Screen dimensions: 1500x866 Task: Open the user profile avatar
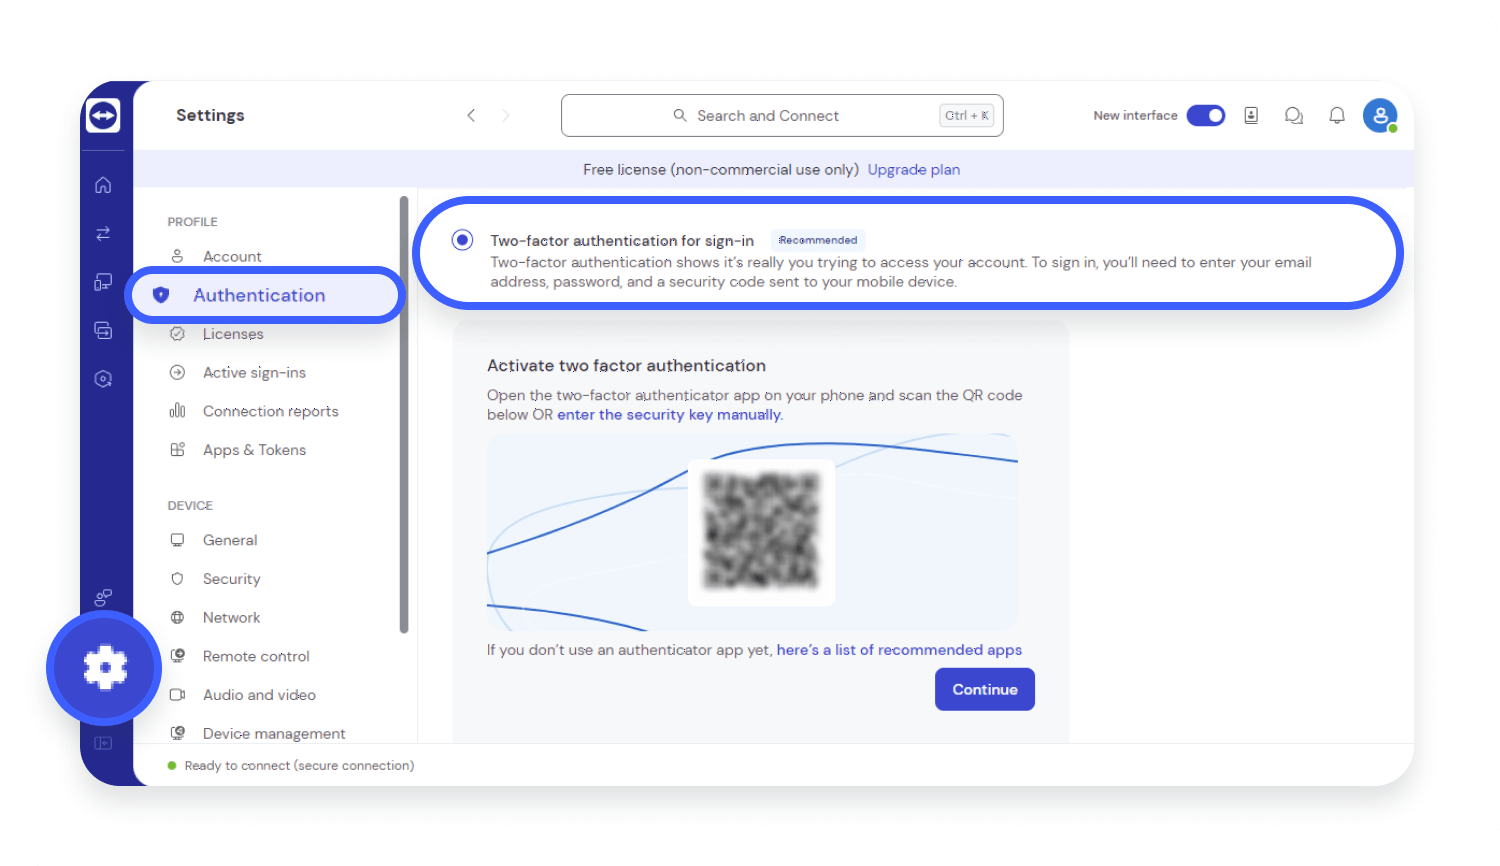(x=1380, y=115)
